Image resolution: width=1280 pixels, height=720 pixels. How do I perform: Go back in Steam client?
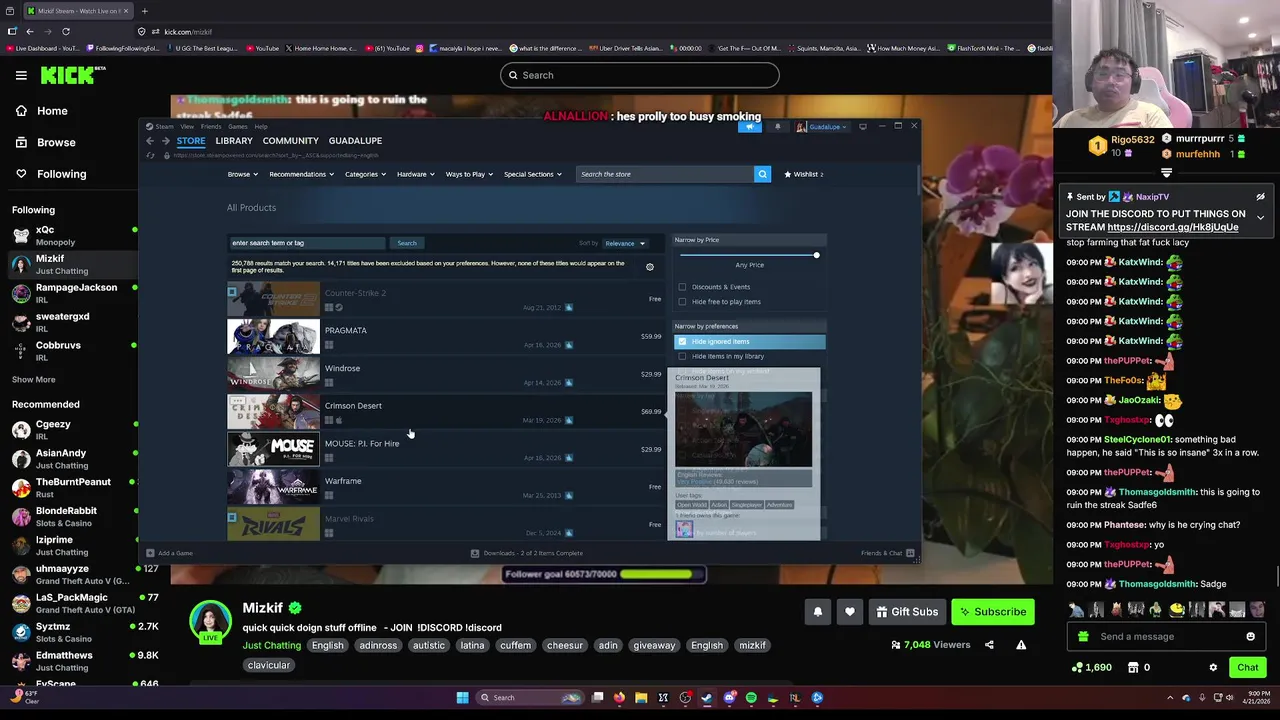pyautogui.click(x=150, y=141)
